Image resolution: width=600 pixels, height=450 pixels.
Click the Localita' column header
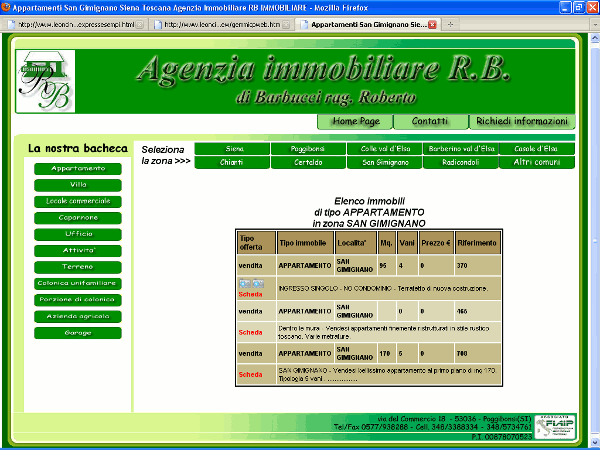tap(355, 243)
